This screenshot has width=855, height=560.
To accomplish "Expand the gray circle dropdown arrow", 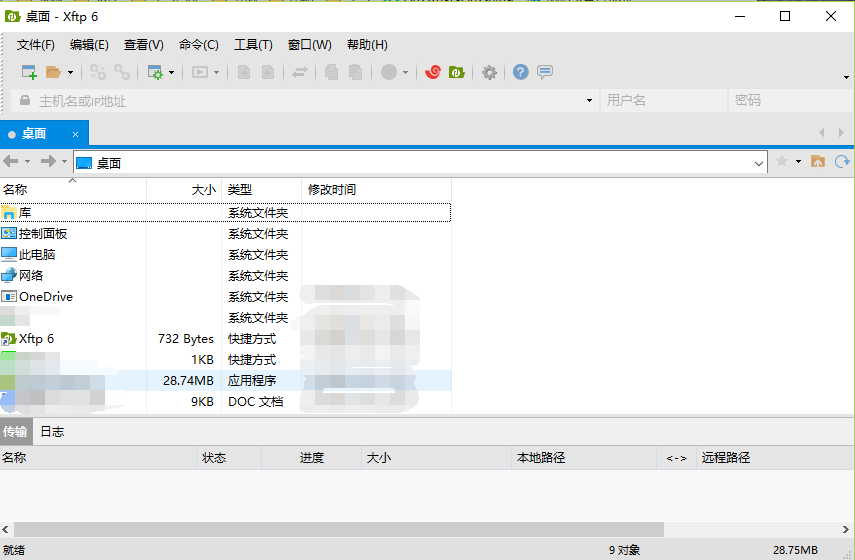I will click(405, 72).
